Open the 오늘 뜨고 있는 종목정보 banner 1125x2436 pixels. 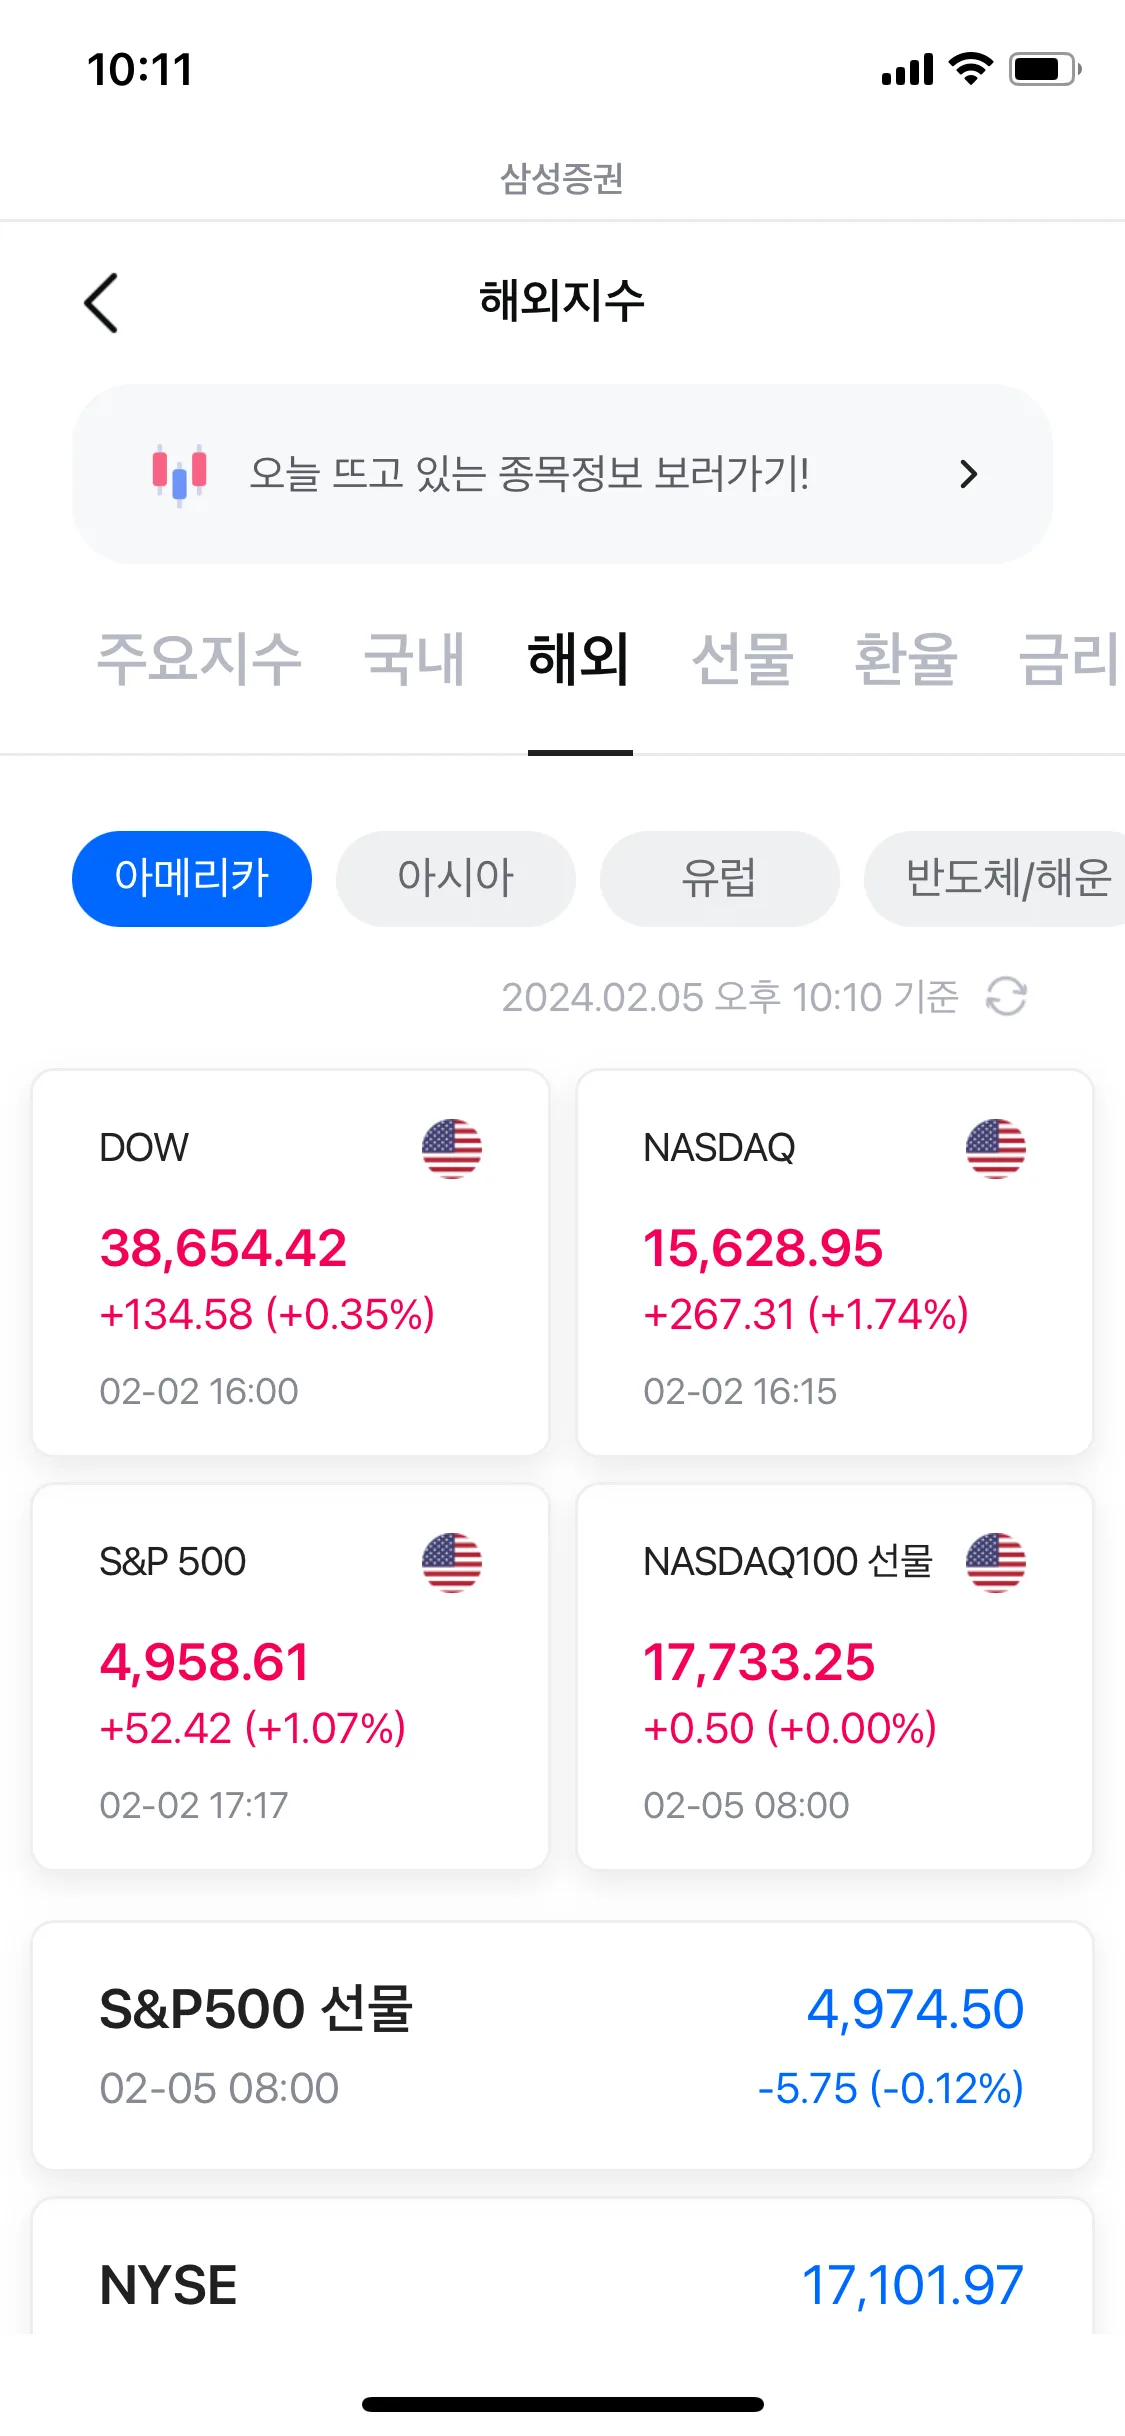pyautogui.click(x=562, y=474)
